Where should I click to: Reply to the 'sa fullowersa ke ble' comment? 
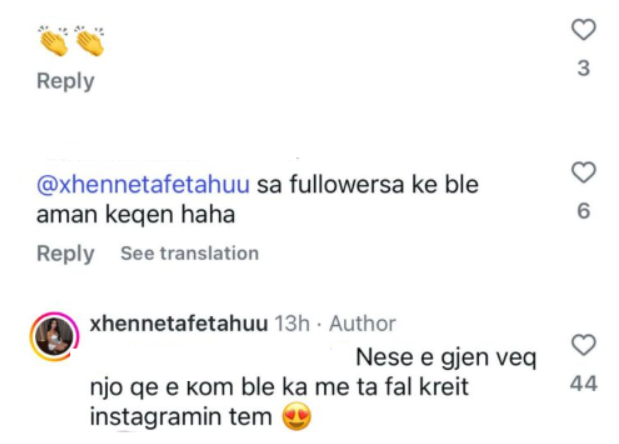[65, 253]
